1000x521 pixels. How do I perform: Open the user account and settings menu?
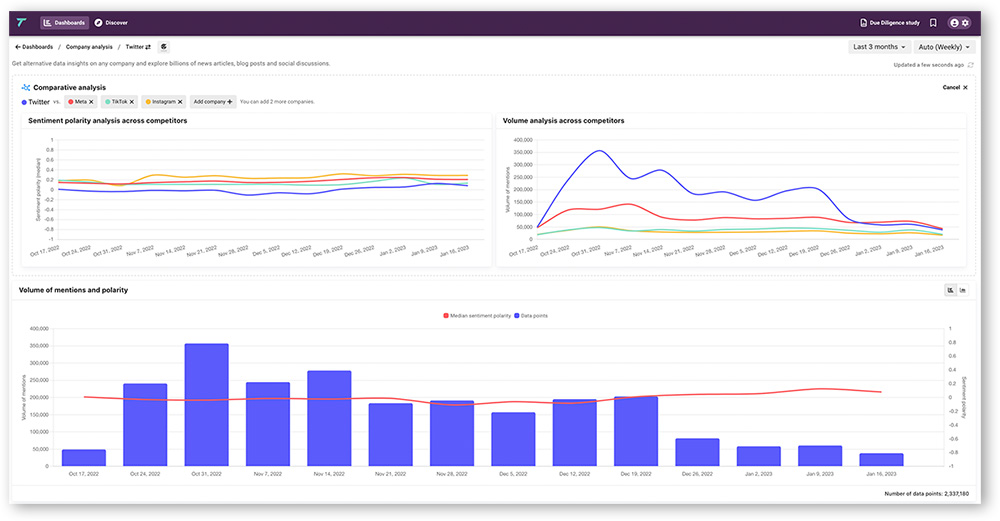(959, 22)
